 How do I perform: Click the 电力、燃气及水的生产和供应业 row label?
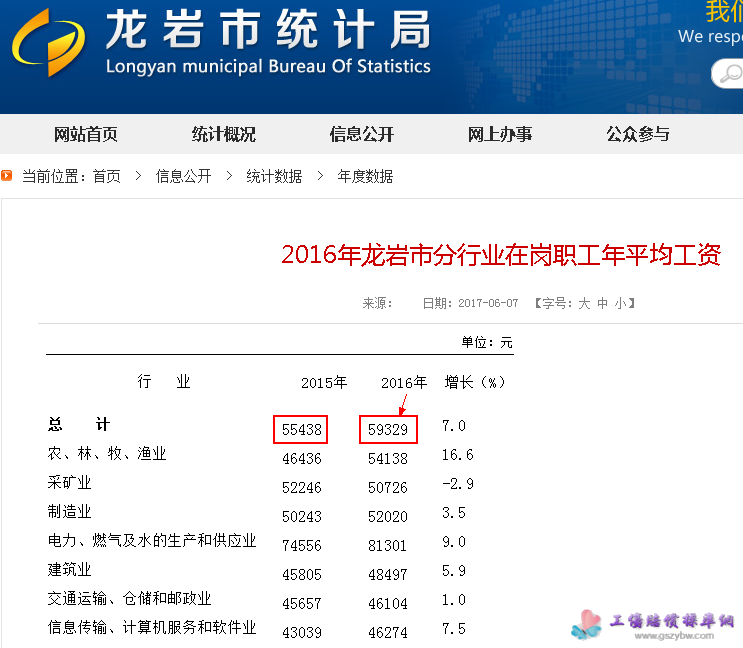(x=152, y=540)
